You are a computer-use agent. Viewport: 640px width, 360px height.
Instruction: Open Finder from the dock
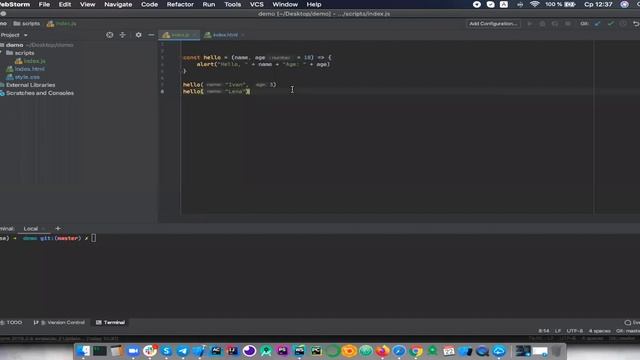click(83, 351)
